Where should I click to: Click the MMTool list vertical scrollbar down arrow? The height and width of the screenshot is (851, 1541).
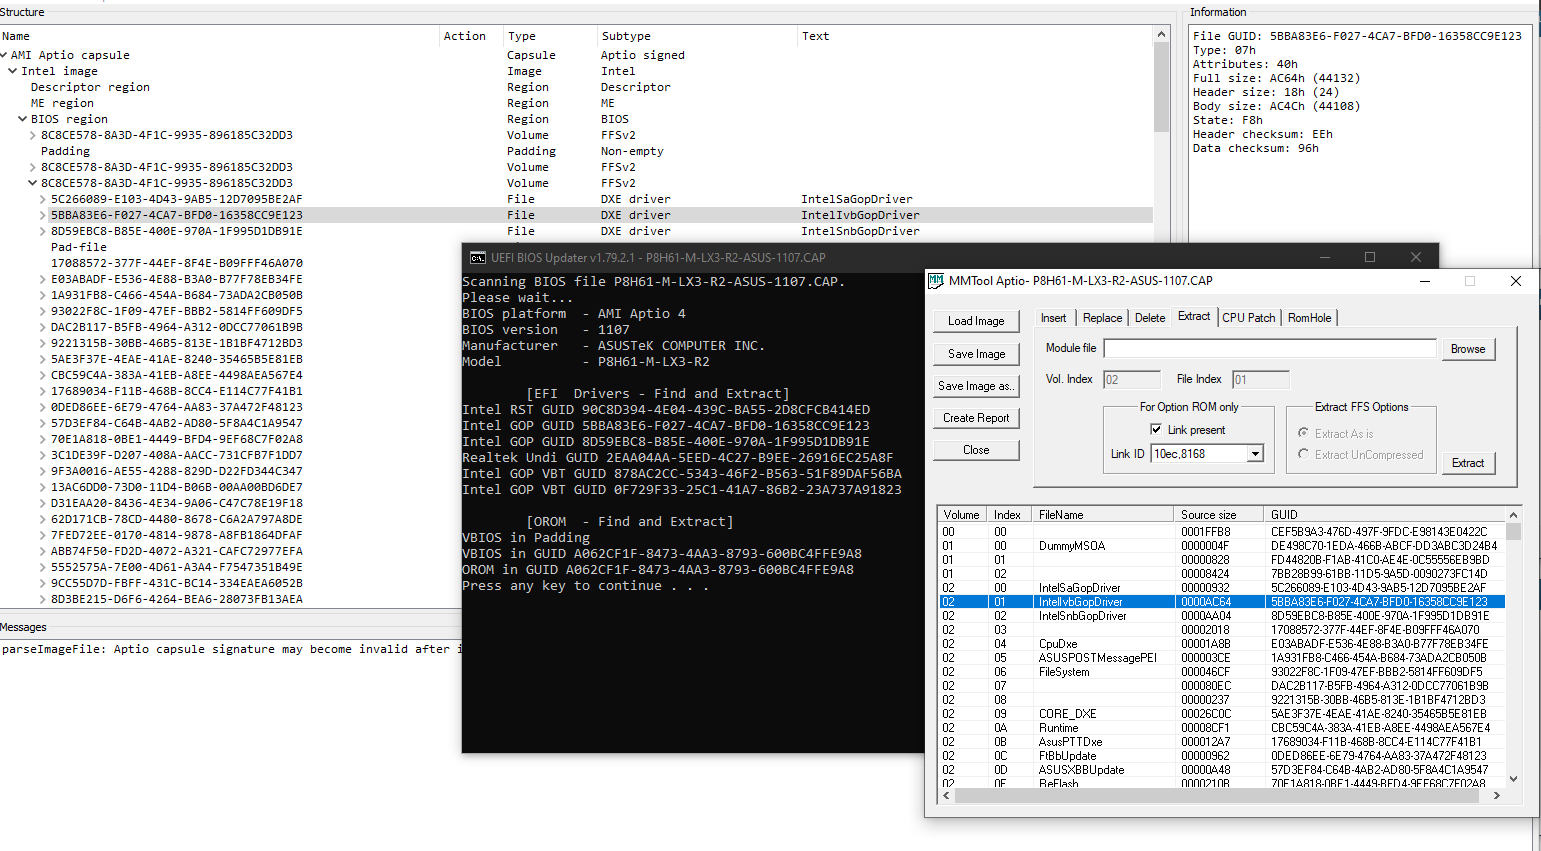coord(1513,778)
